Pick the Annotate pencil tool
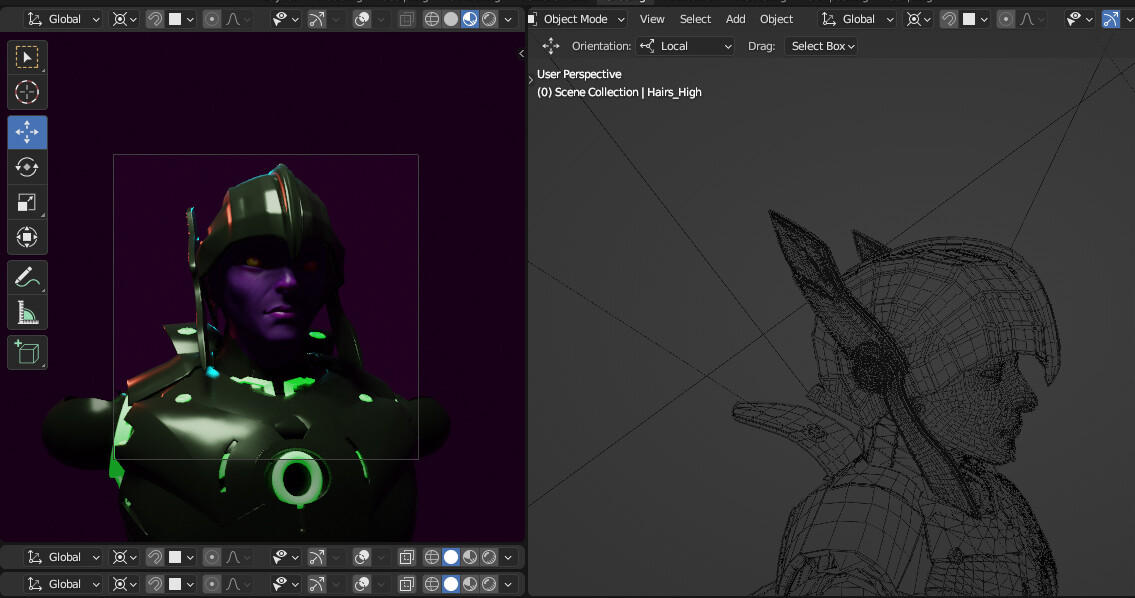This screenshot has height=598, width=1135. point(27,277)
